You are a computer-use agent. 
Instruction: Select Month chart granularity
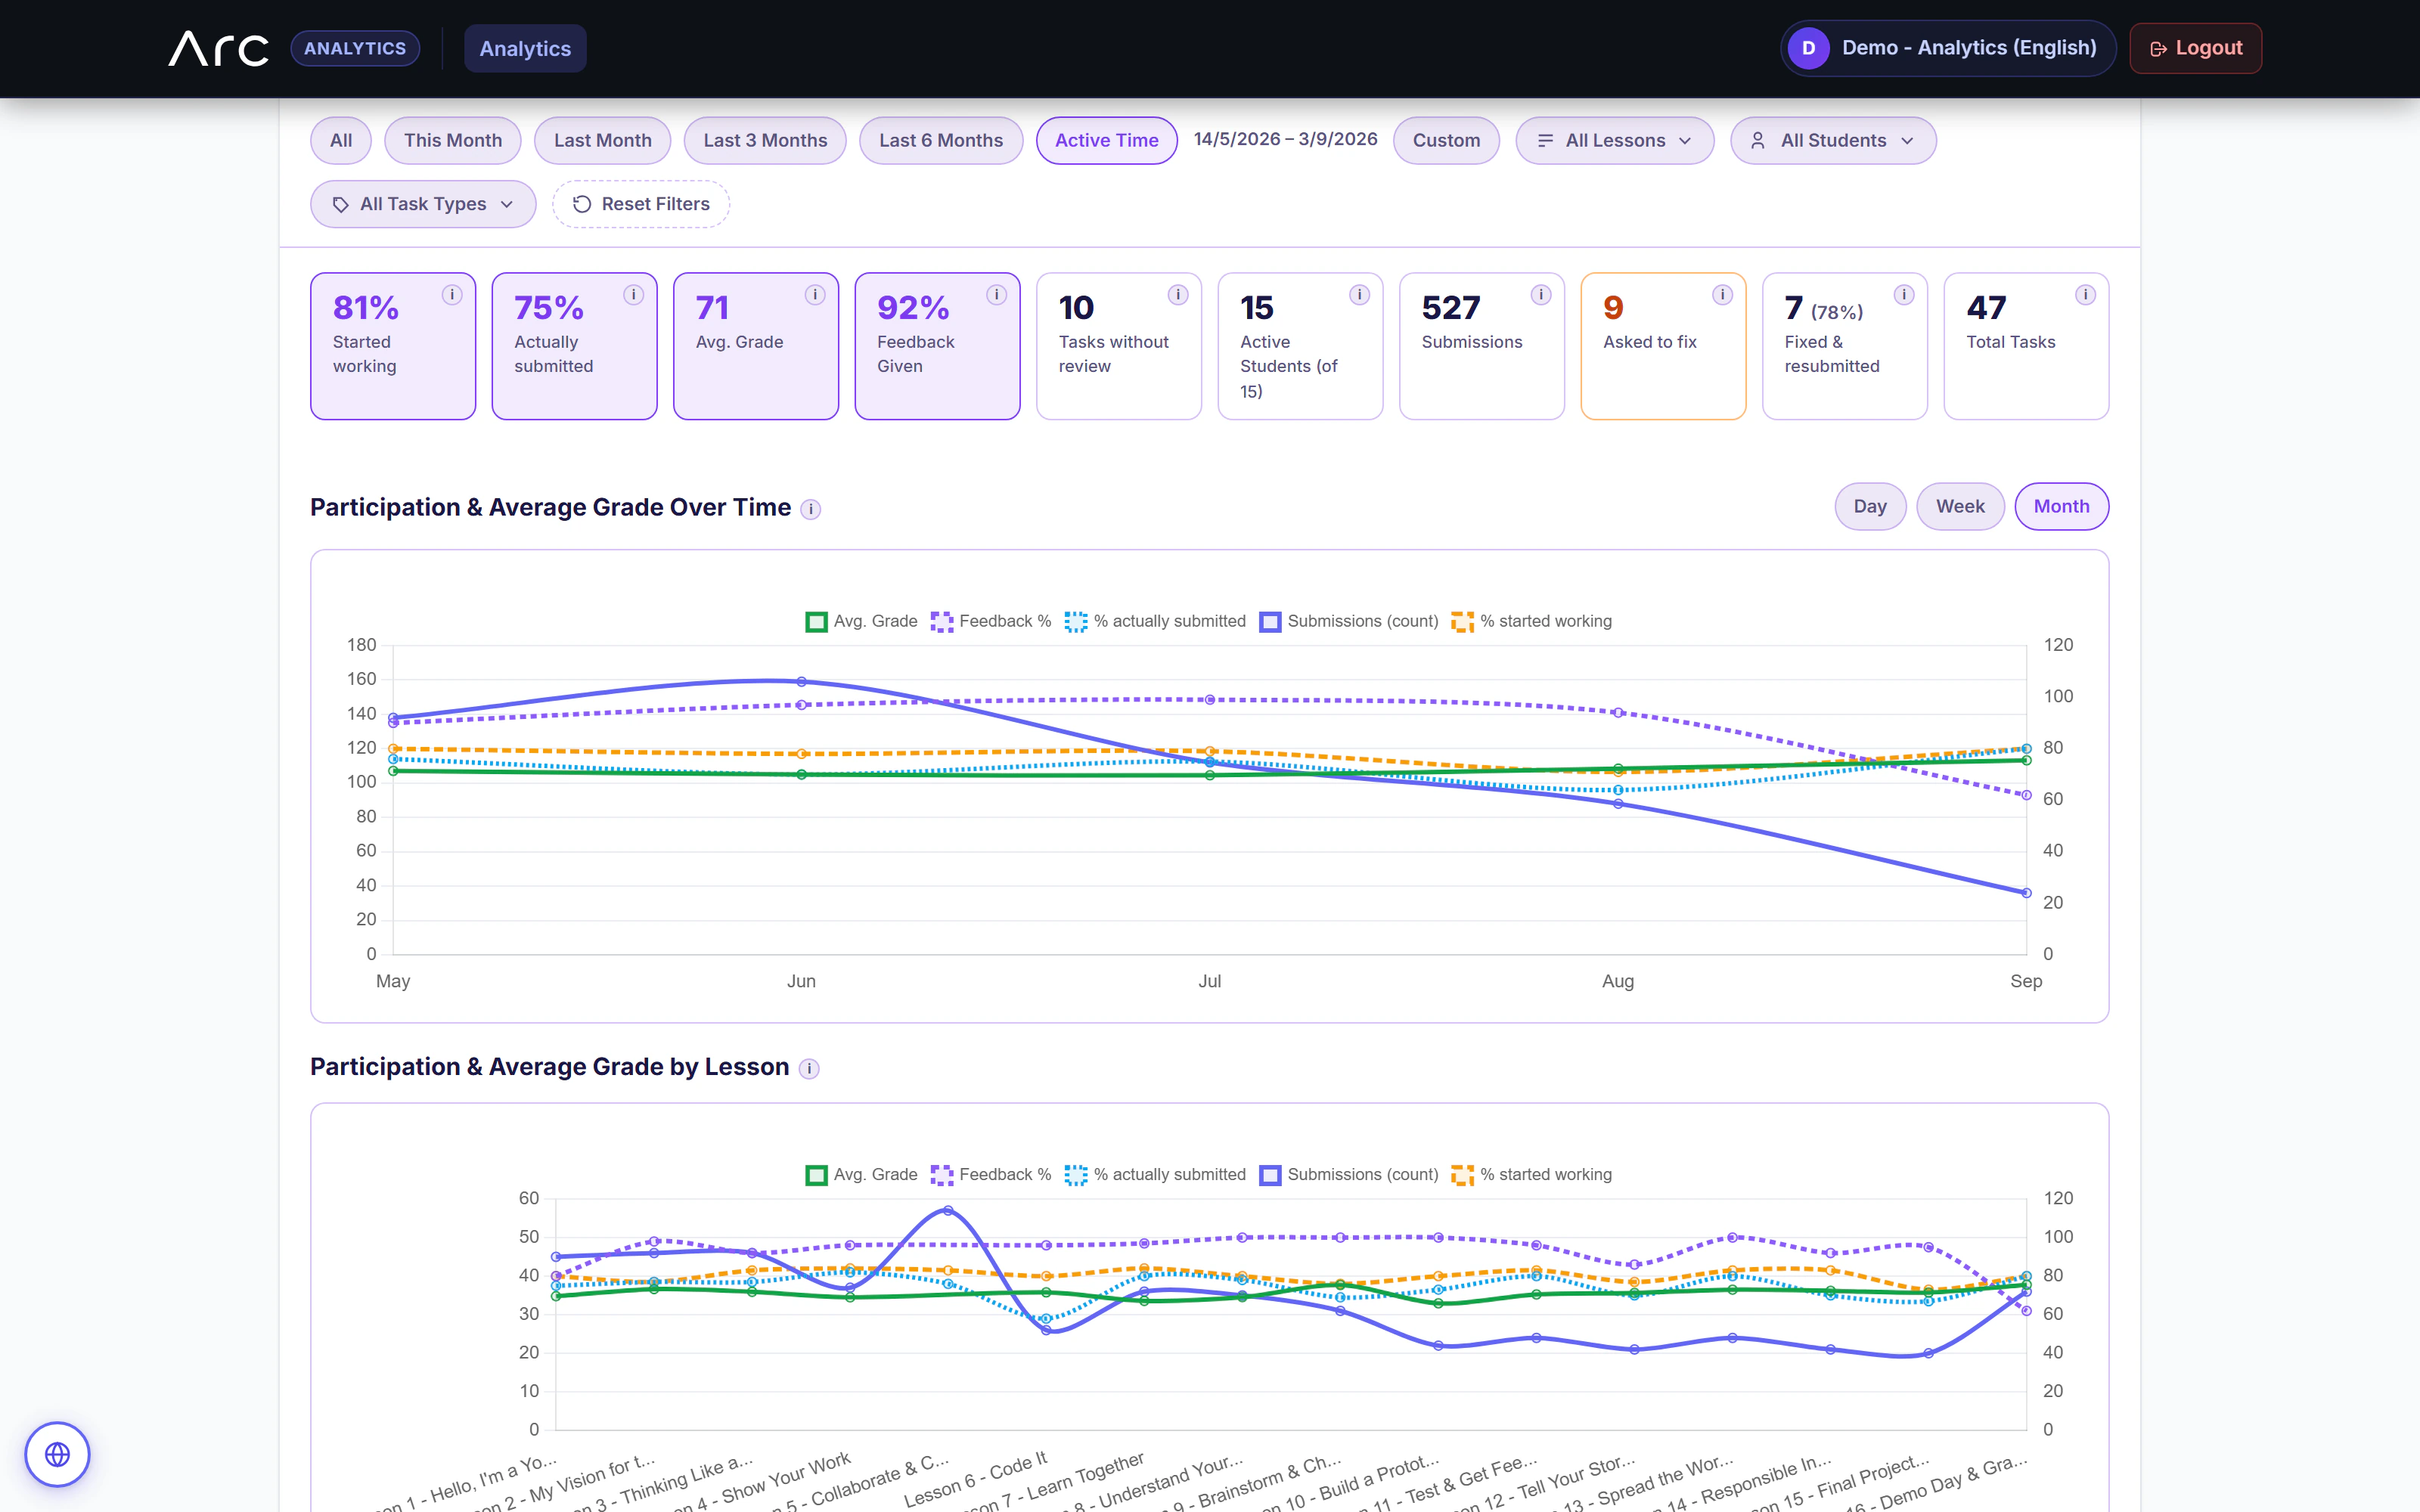tap(2061, 507)
